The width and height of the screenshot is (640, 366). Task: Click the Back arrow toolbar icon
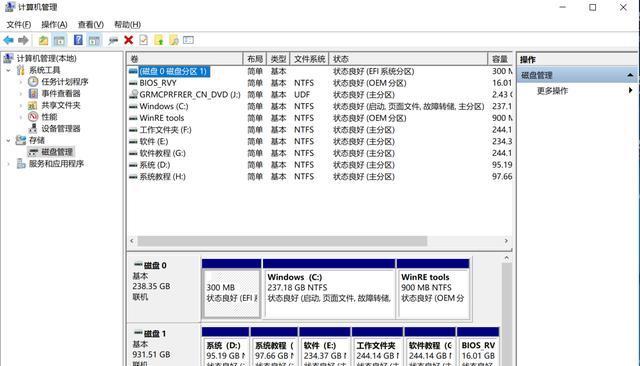click(8, 40)
